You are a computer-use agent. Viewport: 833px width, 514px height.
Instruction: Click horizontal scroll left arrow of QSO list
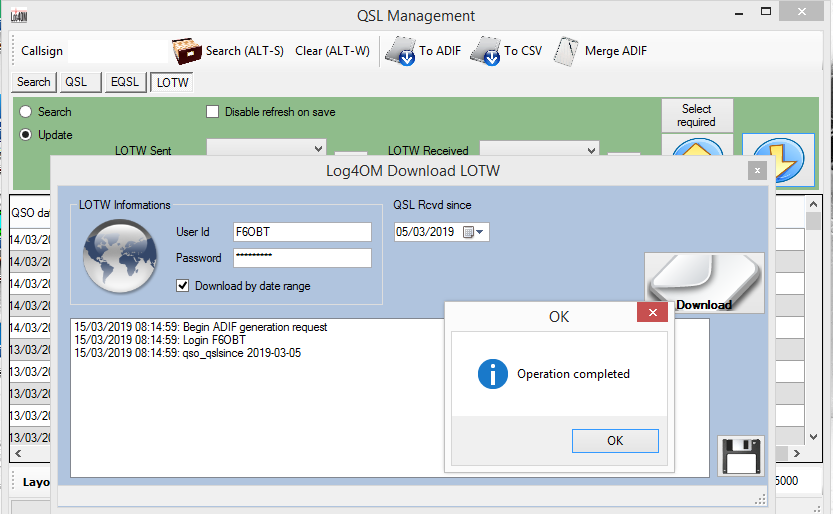pyautogui.click(x=18, y=453)
